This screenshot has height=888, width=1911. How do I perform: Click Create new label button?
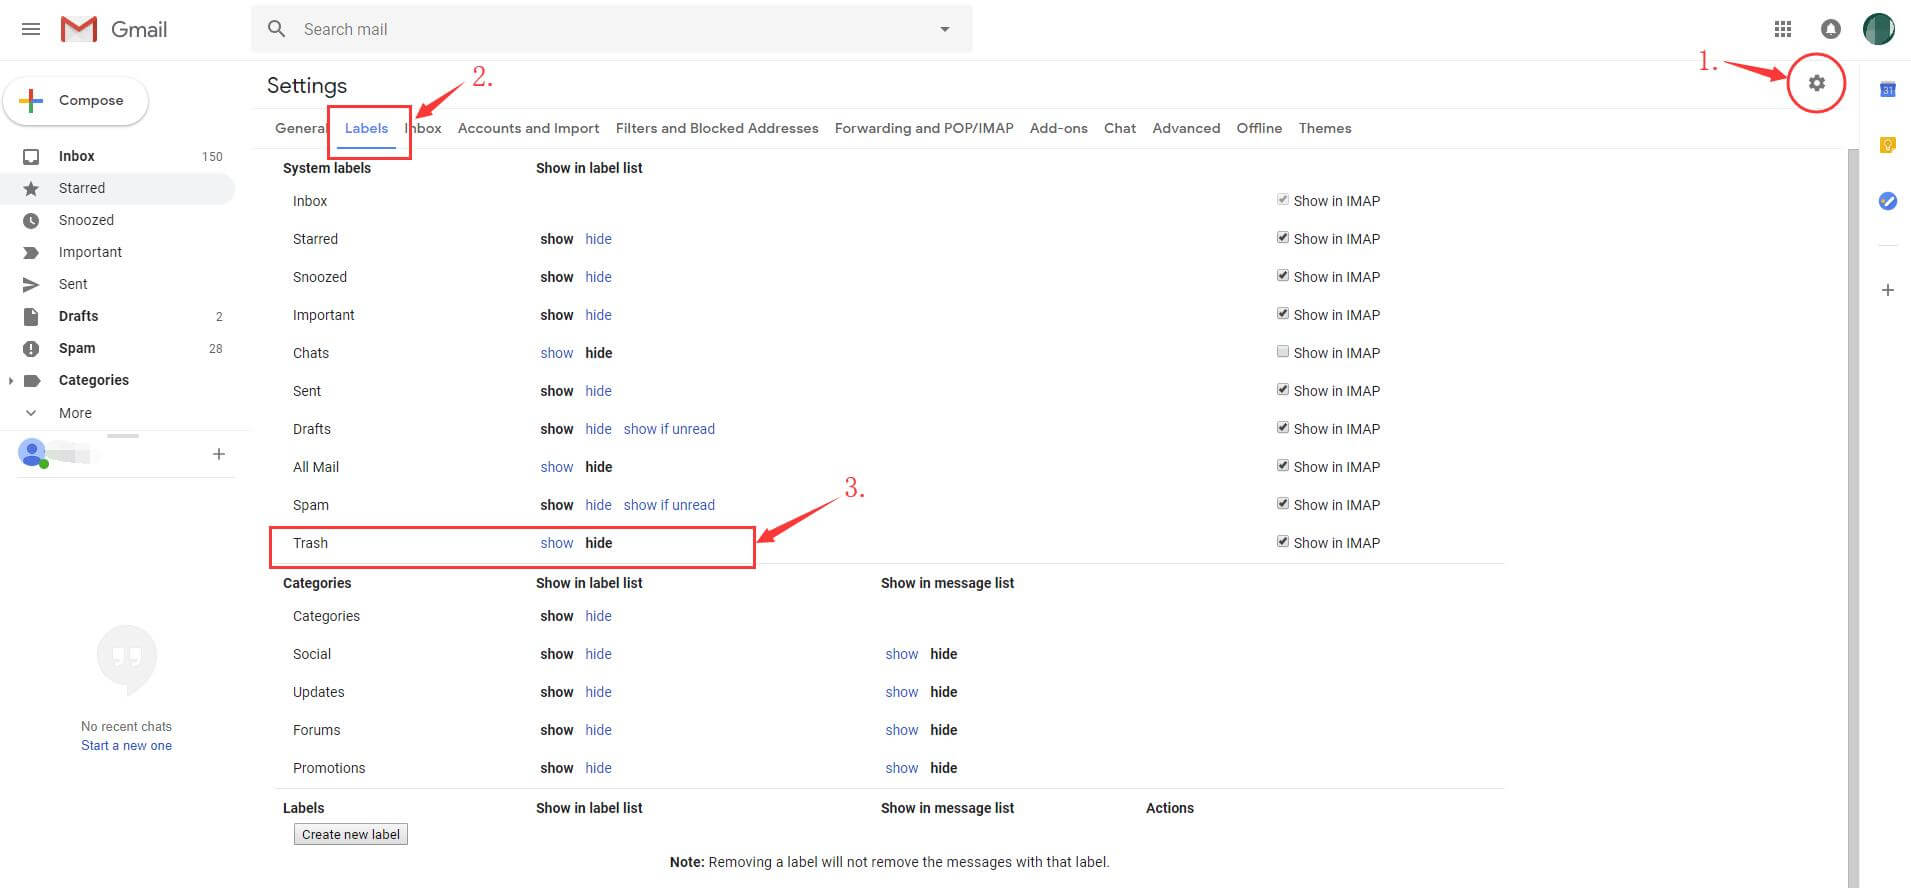[351, 834]
